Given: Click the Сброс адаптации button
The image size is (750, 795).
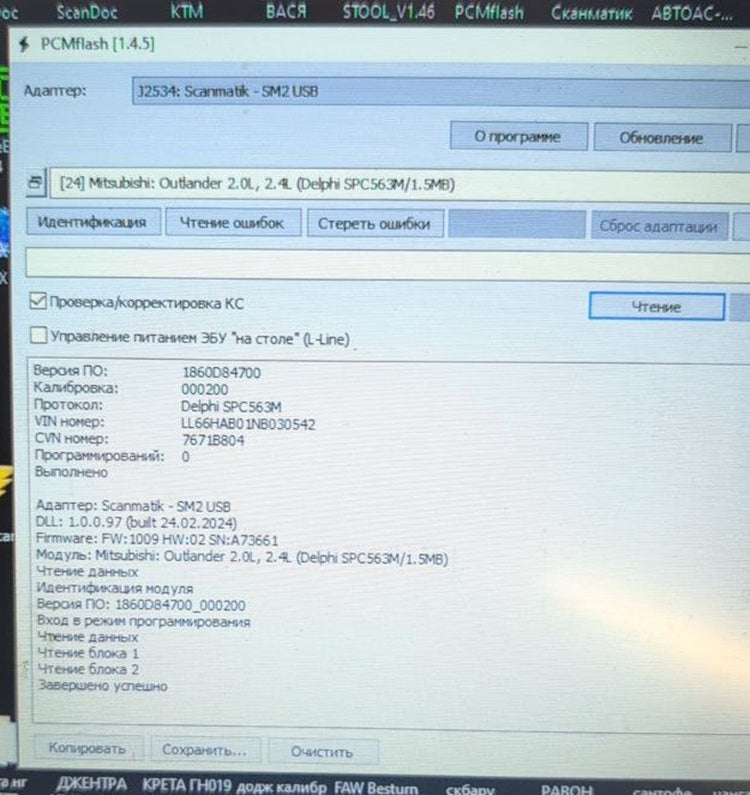Looking at the screenshot, I should tap(659, 226).
